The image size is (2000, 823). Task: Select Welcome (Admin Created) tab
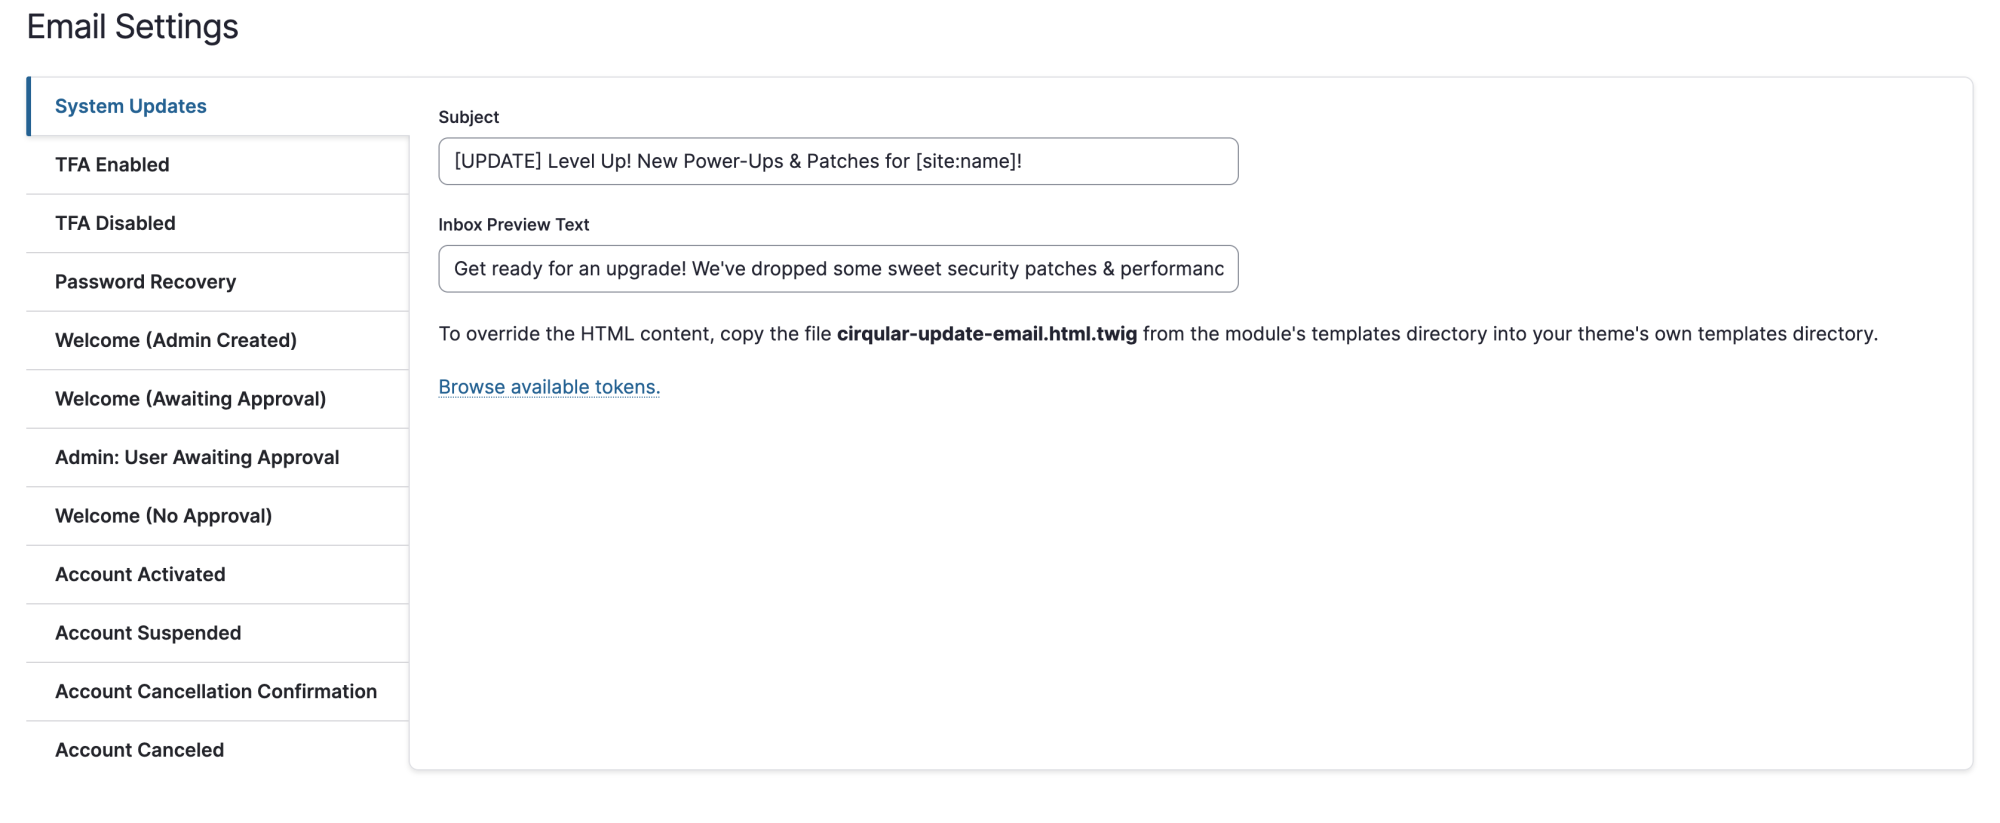pyautogui.click(x=218, y=340)
